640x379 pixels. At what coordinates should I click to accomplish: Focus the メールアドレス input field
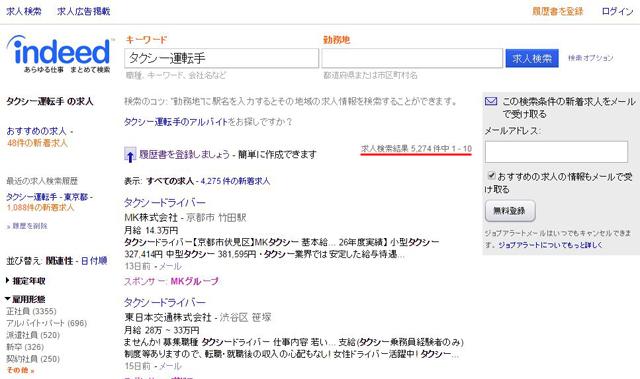(x=556, y=152)
